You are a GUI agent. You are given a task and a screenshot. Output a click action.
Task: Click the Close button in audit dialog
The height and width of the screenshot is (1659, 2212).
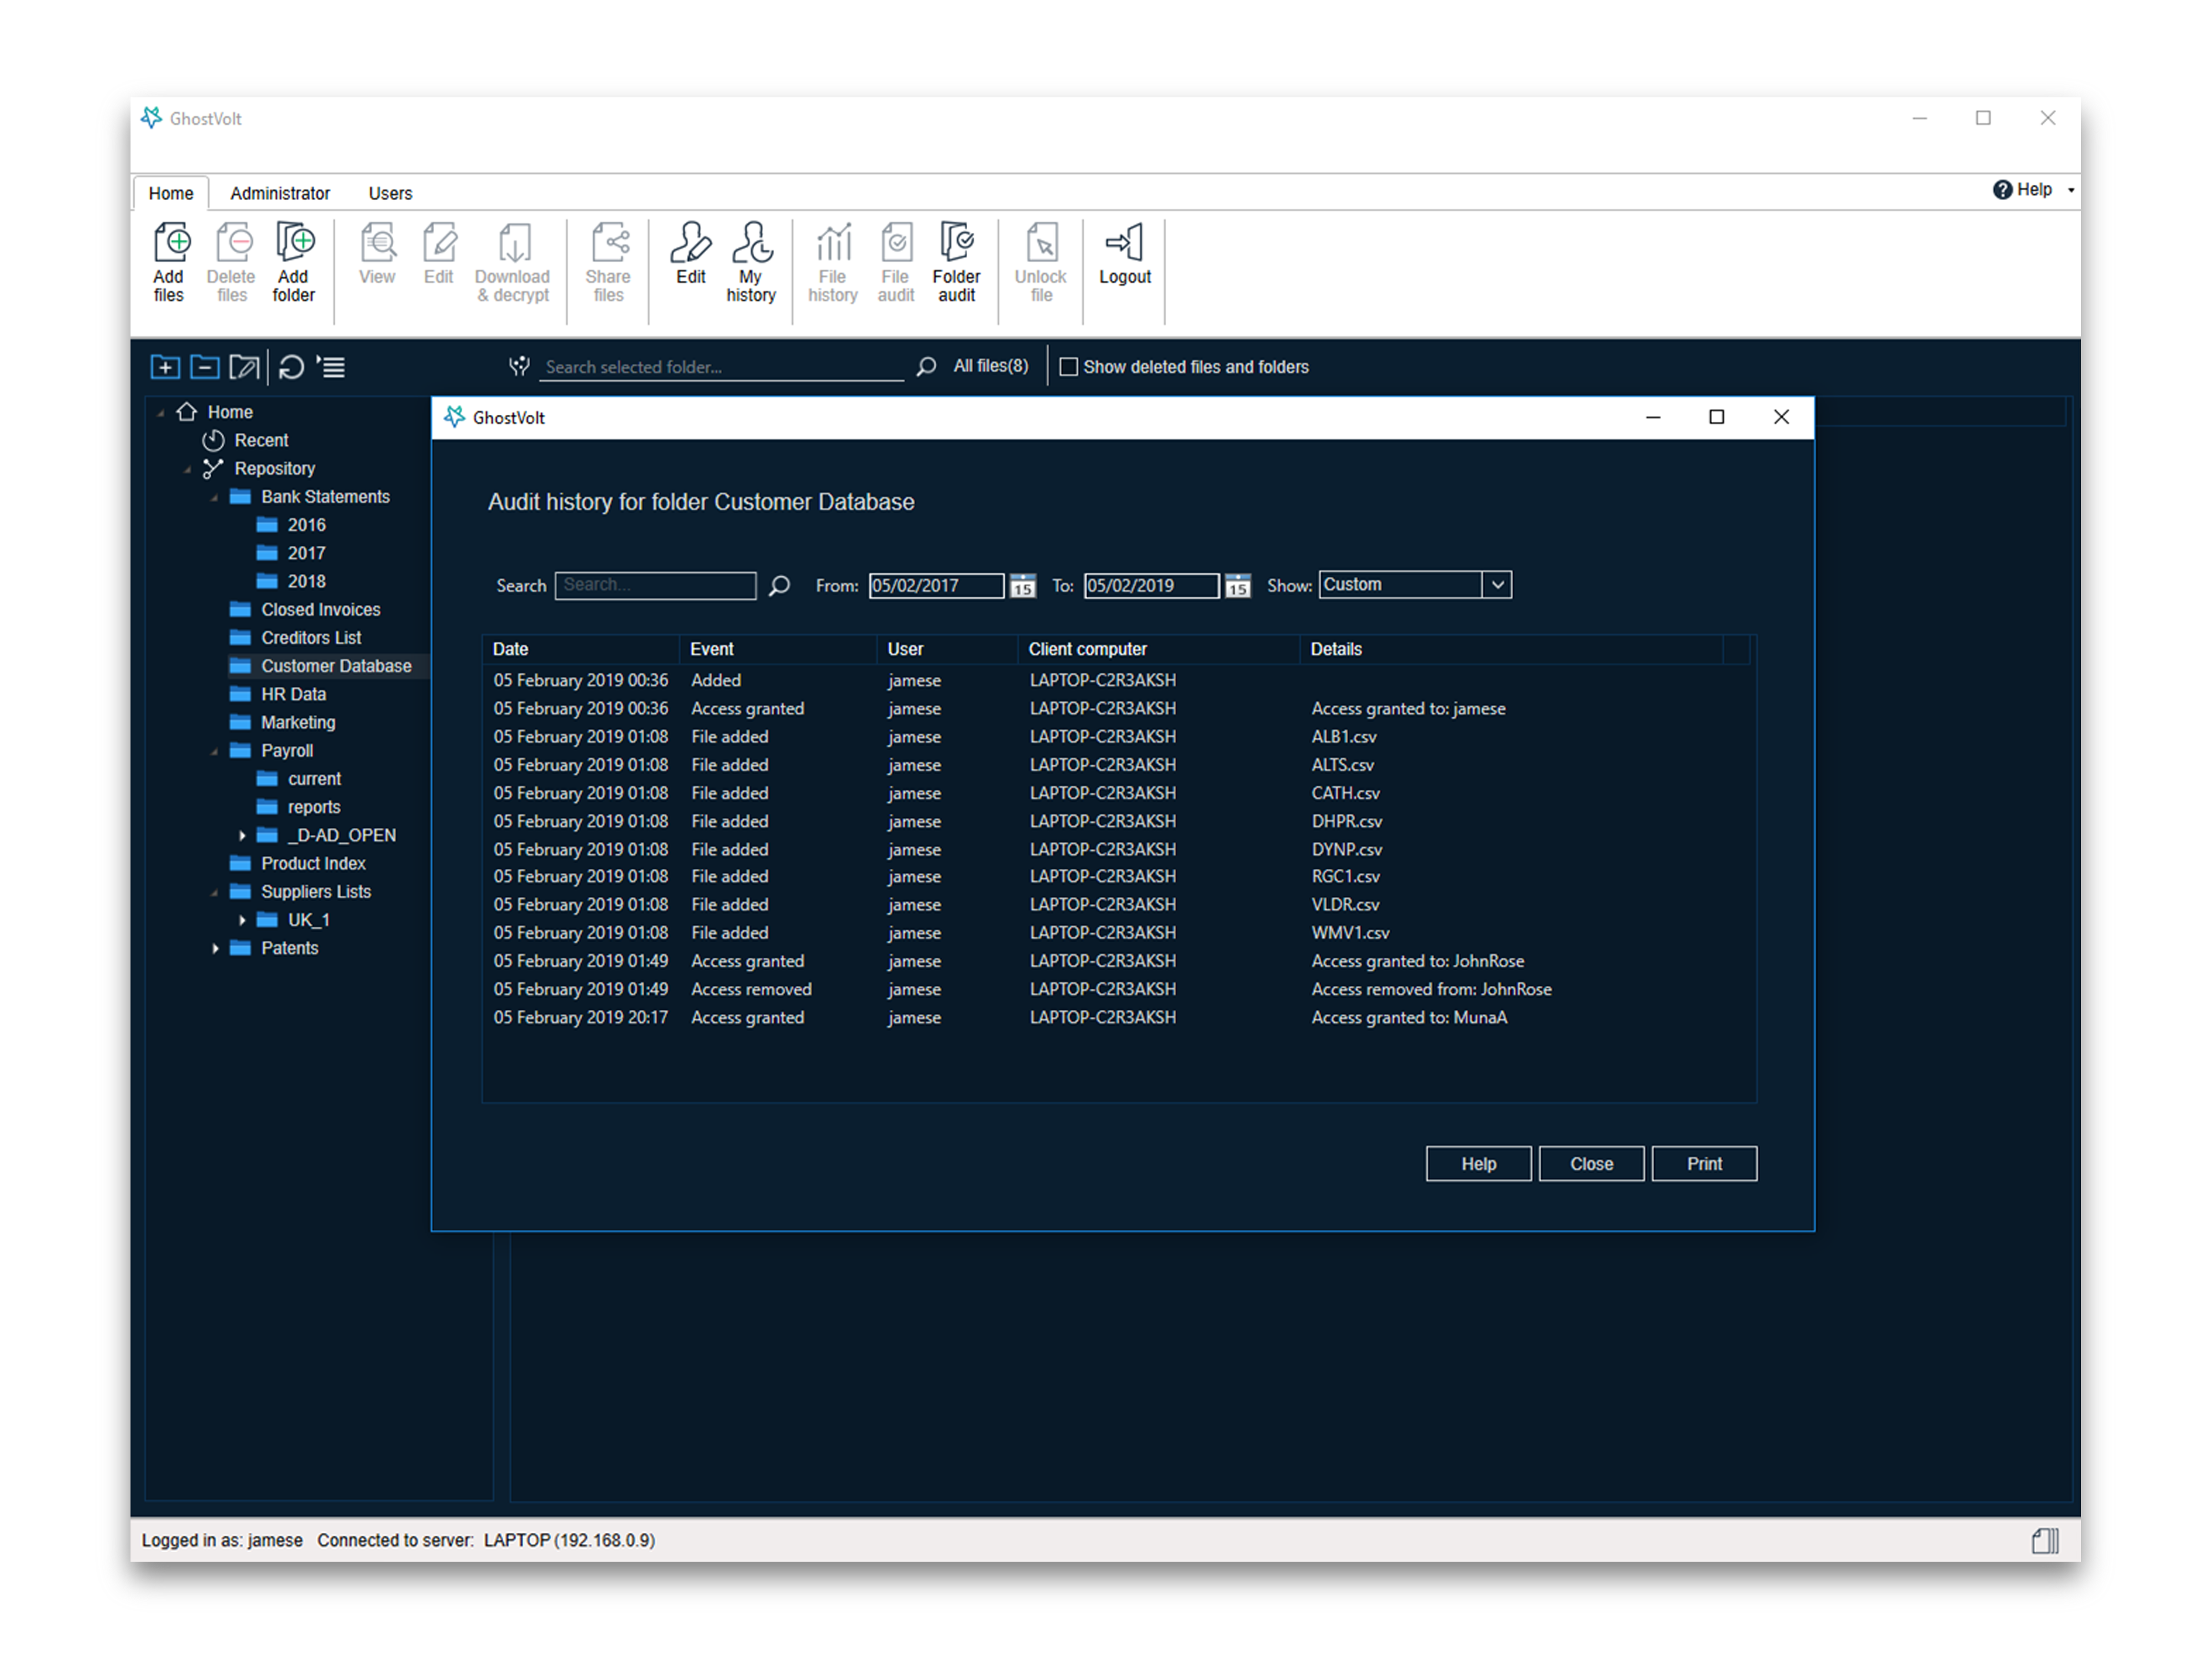[x=1590, y=1164]
